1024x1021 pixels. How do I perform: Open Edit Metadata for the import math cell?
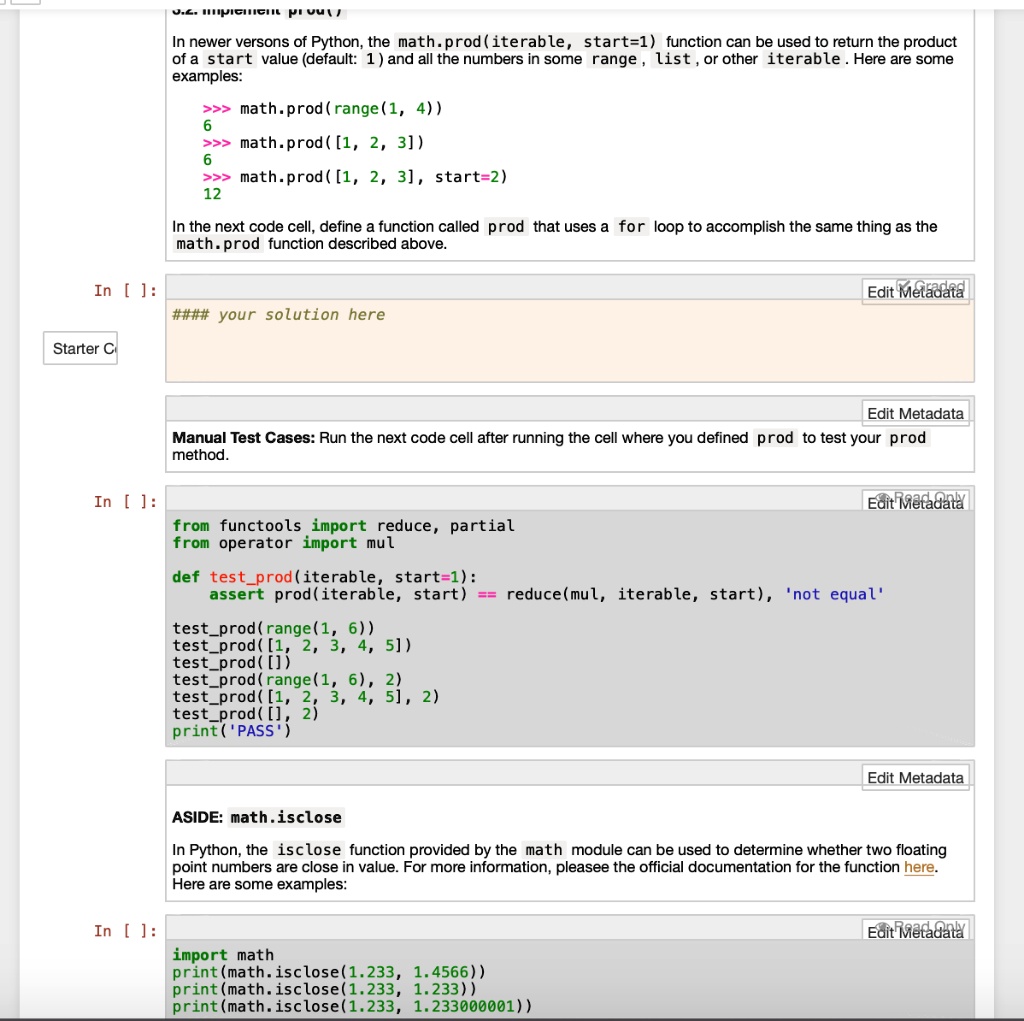coord(915,933)
